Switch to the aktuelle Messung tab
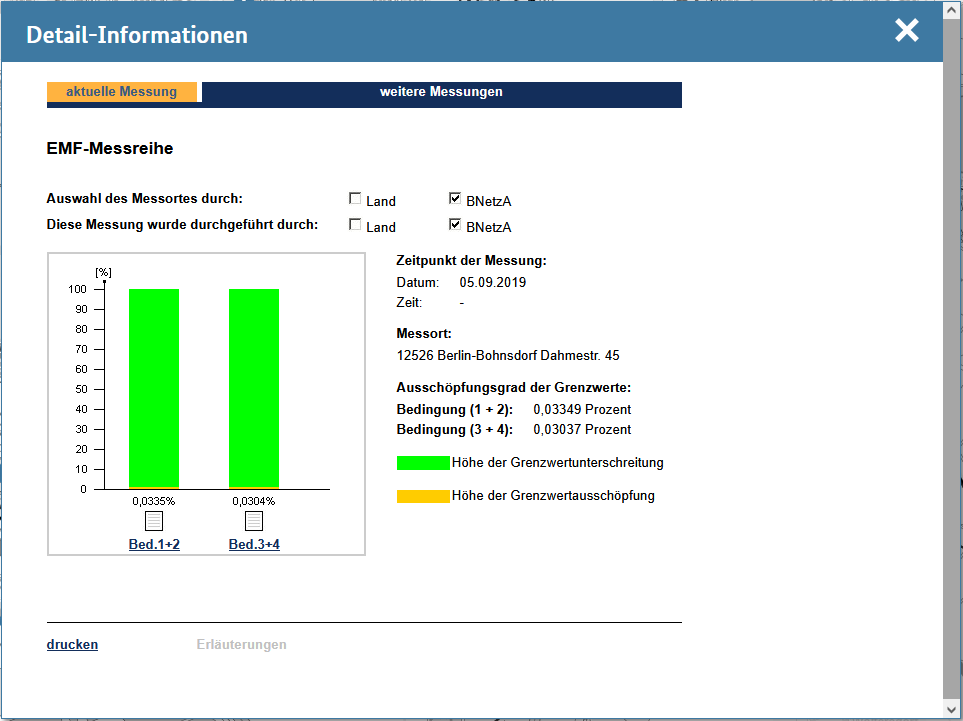This screenshot has width=963, height=721. [x=122, y=92]
